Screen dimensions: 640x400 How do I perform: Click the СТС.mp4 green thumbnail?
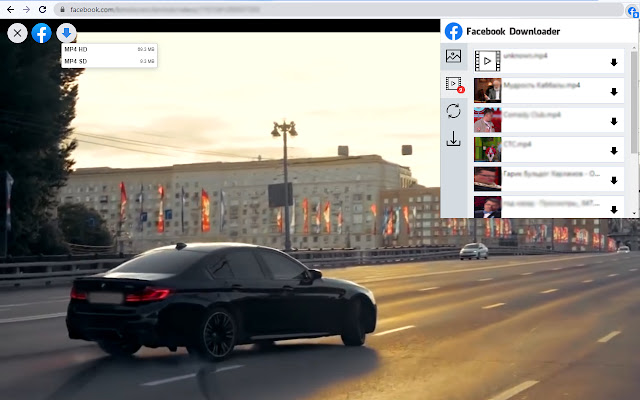click(x=487, y=150)
